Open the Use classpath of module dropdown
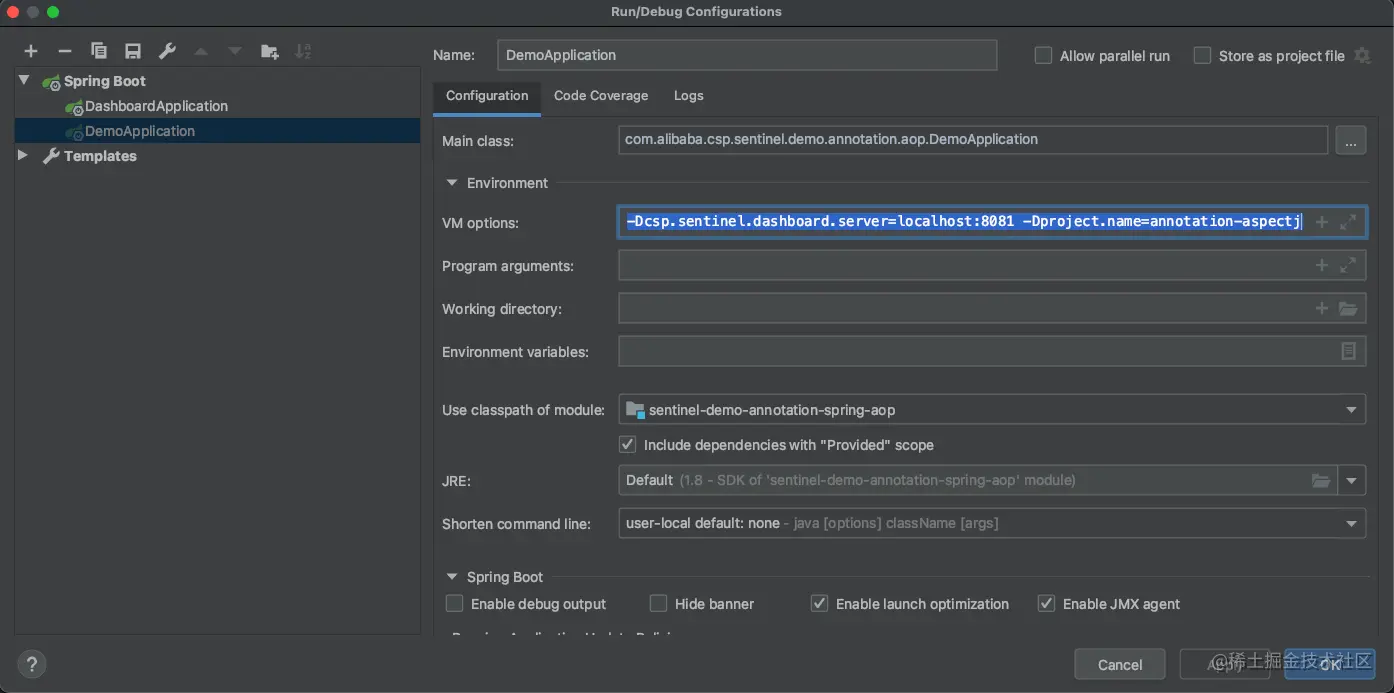The image size is (1394, 693). coord(1351,409)
